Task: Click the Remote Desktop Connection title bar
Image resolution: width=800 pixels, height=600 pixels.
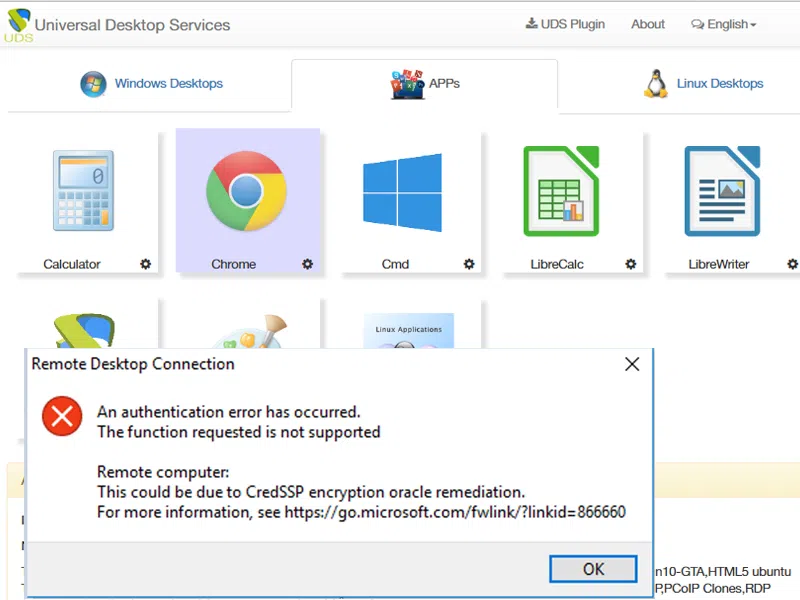Action: [x=339, y=364]
